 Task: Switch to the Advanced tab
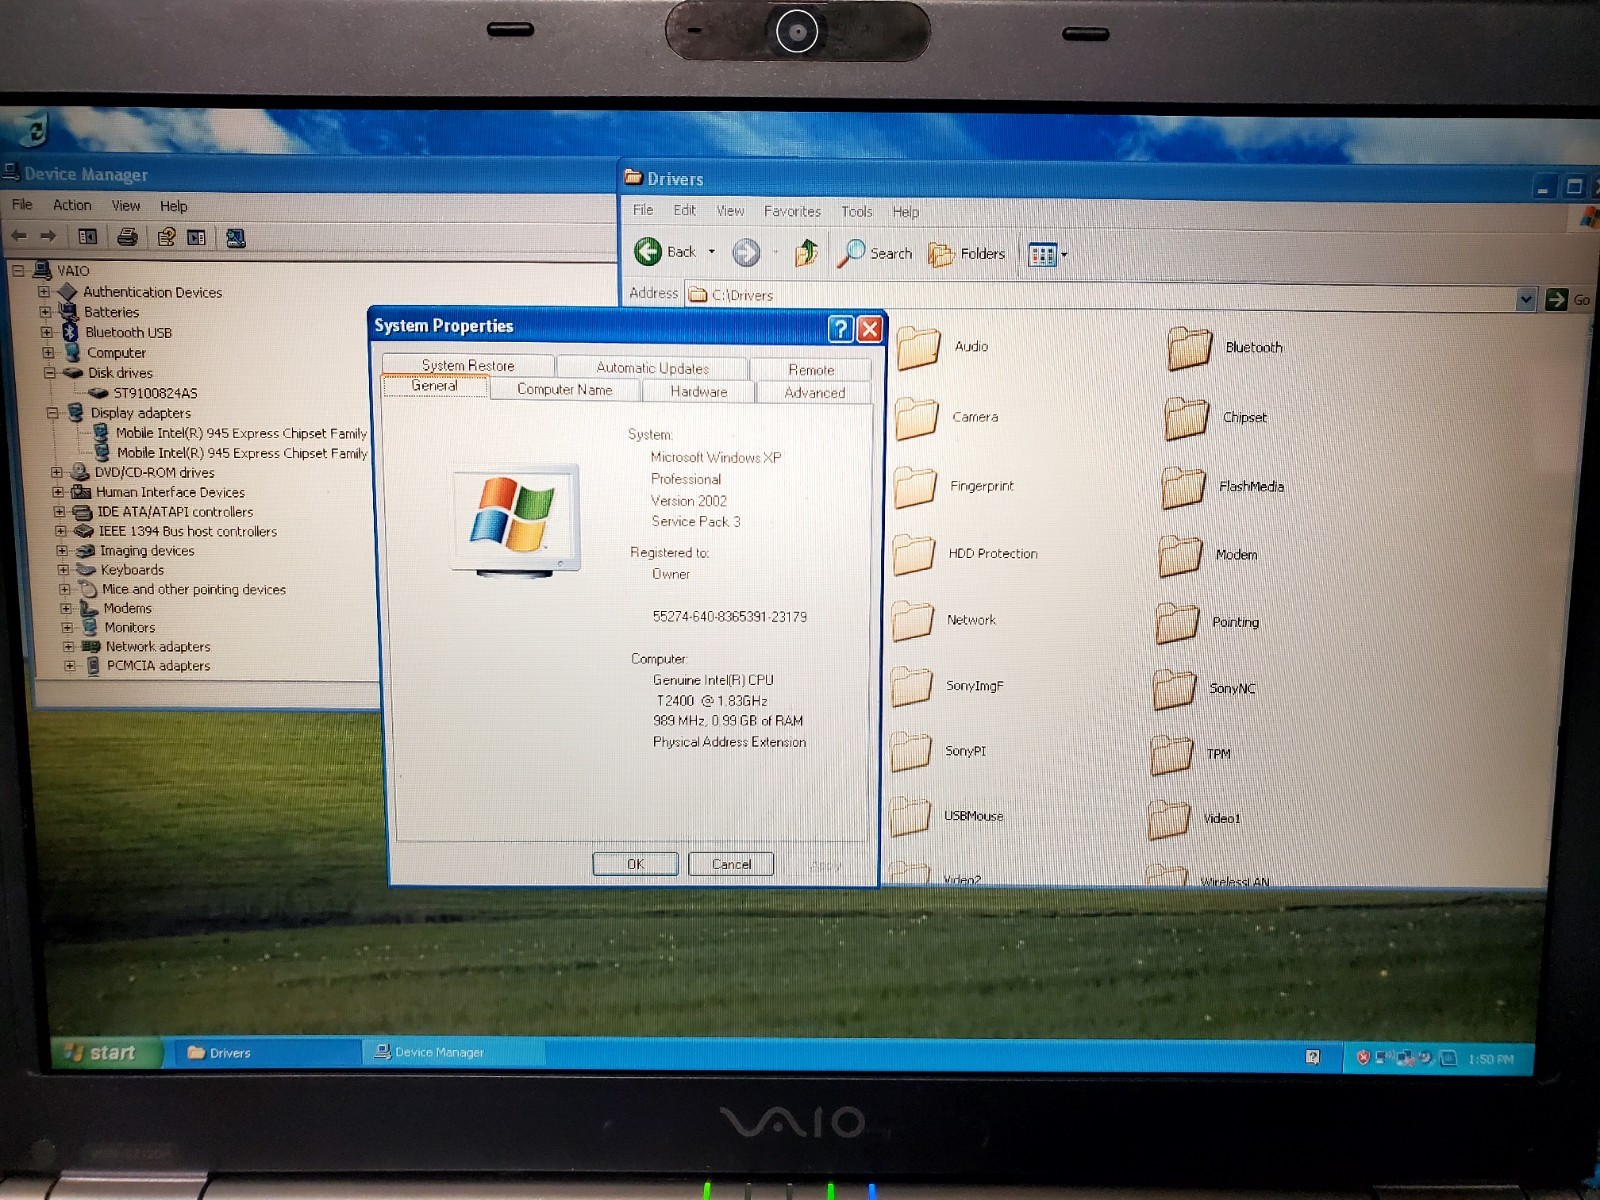815,393
